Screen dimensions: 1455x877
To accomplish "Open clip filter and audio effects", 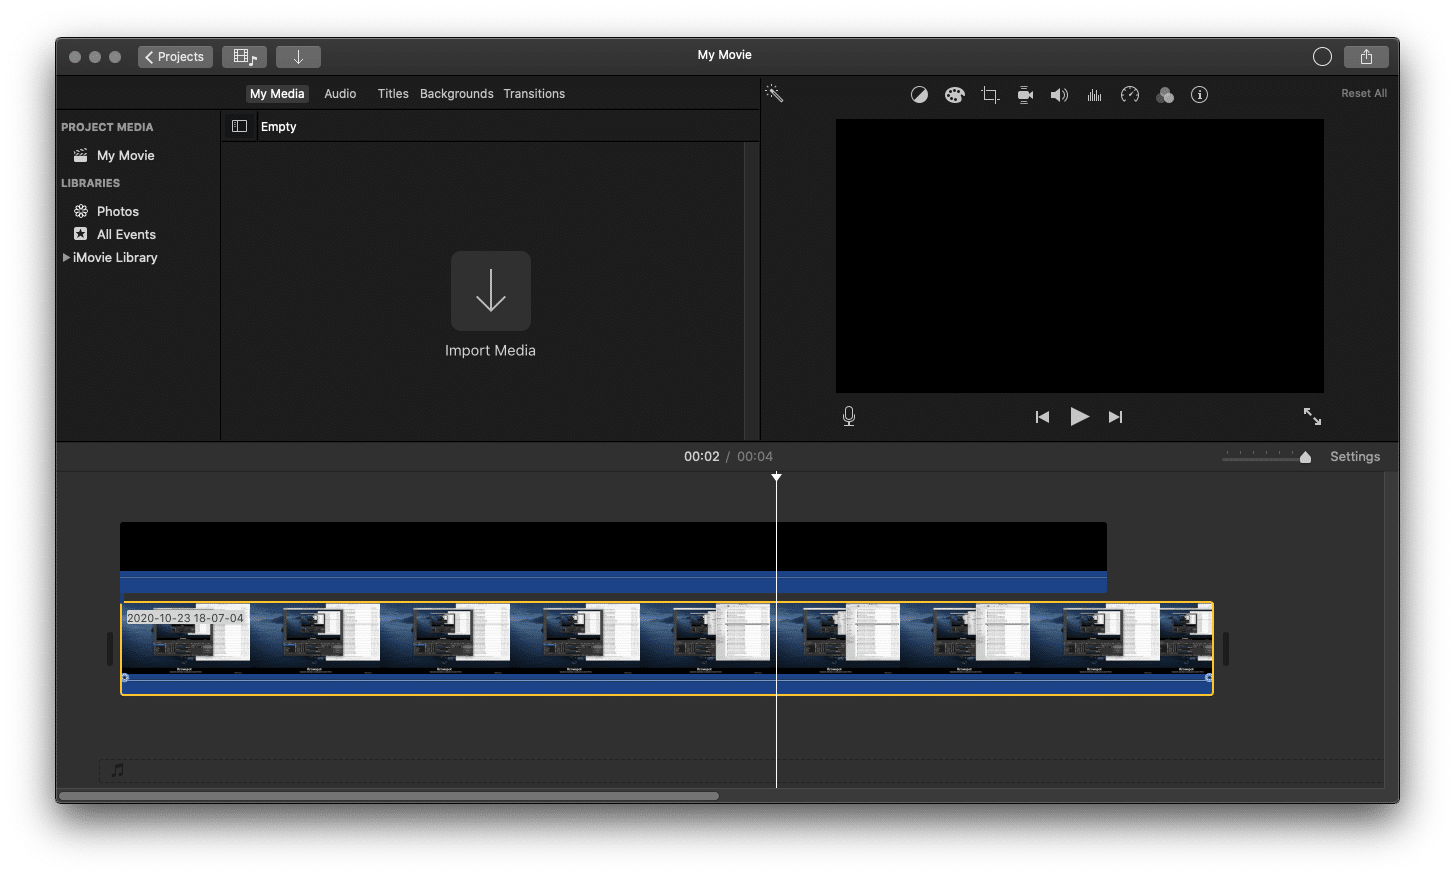I will (1165, 95).
